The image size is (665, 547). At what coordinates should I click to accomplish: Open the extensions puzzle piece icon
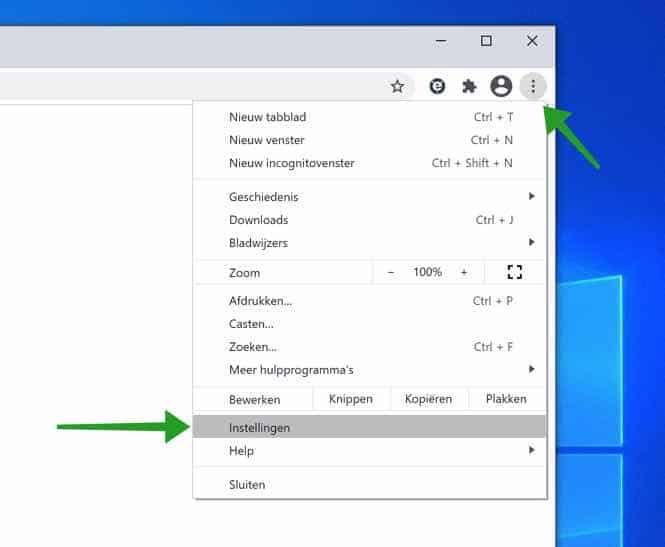pyautogui.click(x=469, y=86)
